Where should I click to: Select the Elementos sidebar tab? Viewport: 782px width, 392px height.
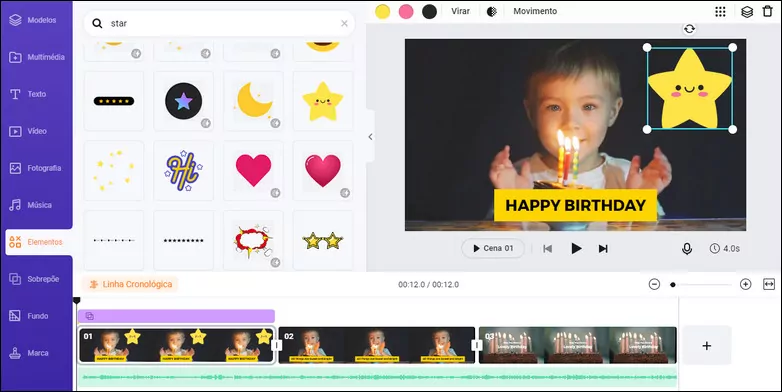(x=38, y=242)
